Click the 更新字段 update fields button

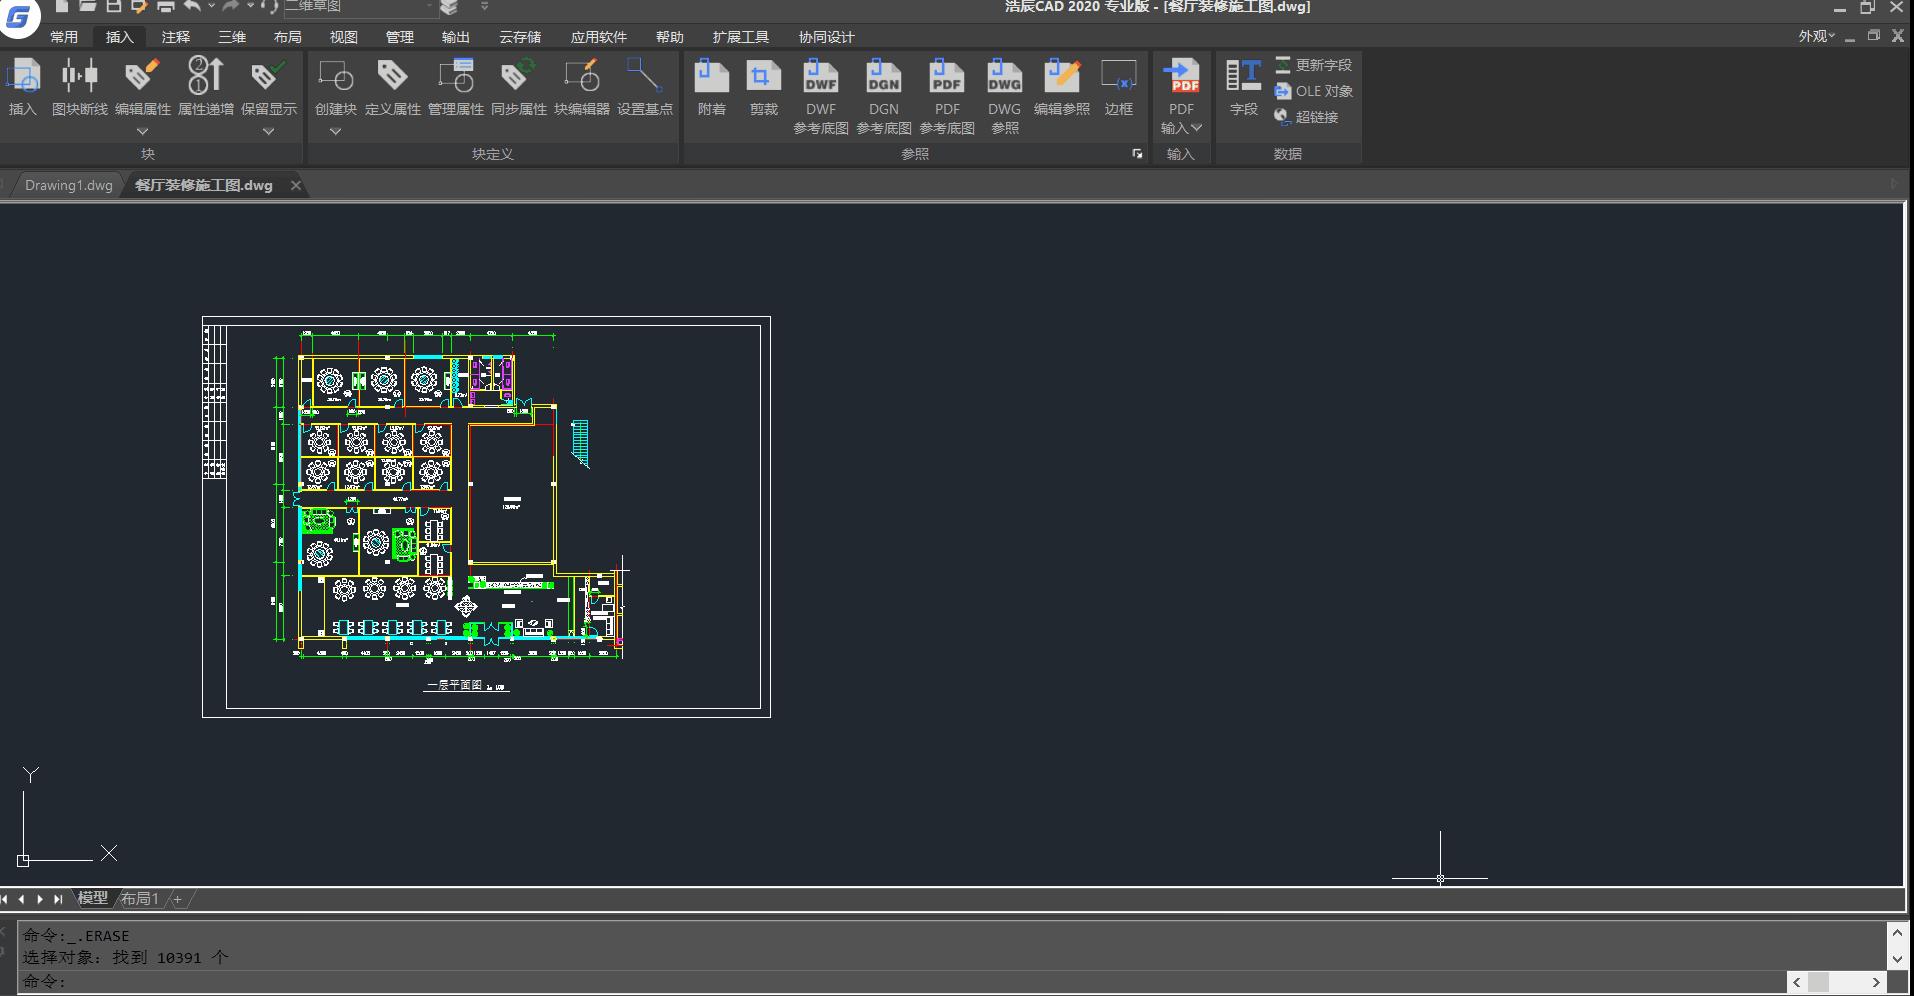1313,65
